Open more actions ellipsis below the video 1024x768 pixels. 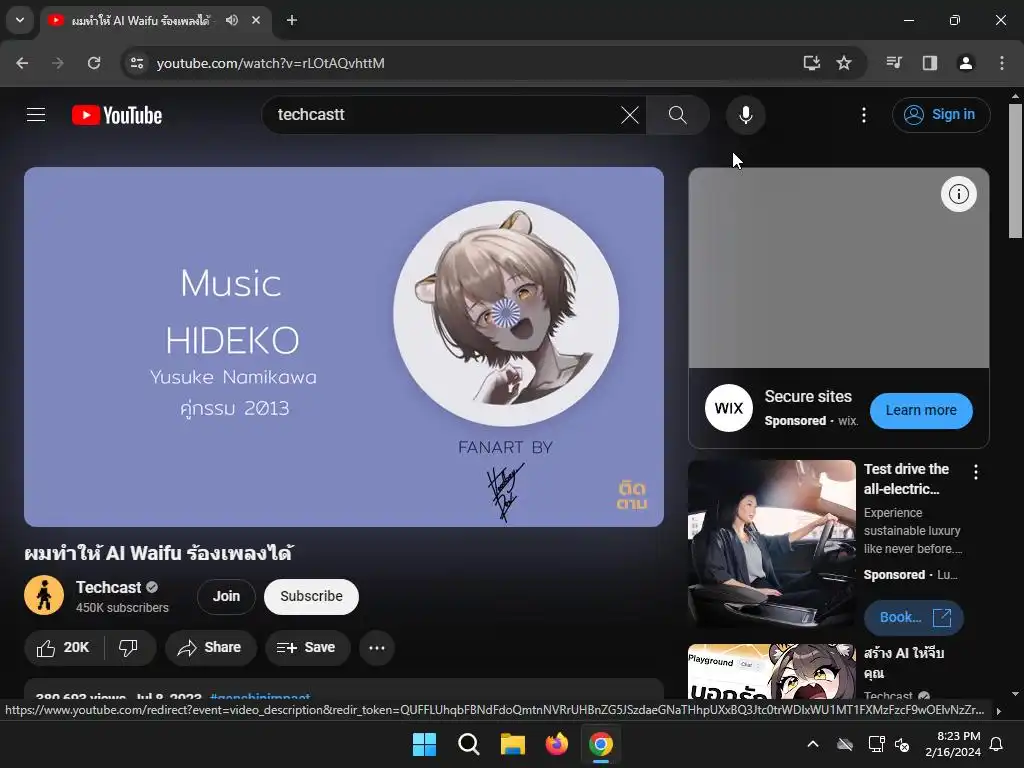pyautogui.click(x=377, y=648)
